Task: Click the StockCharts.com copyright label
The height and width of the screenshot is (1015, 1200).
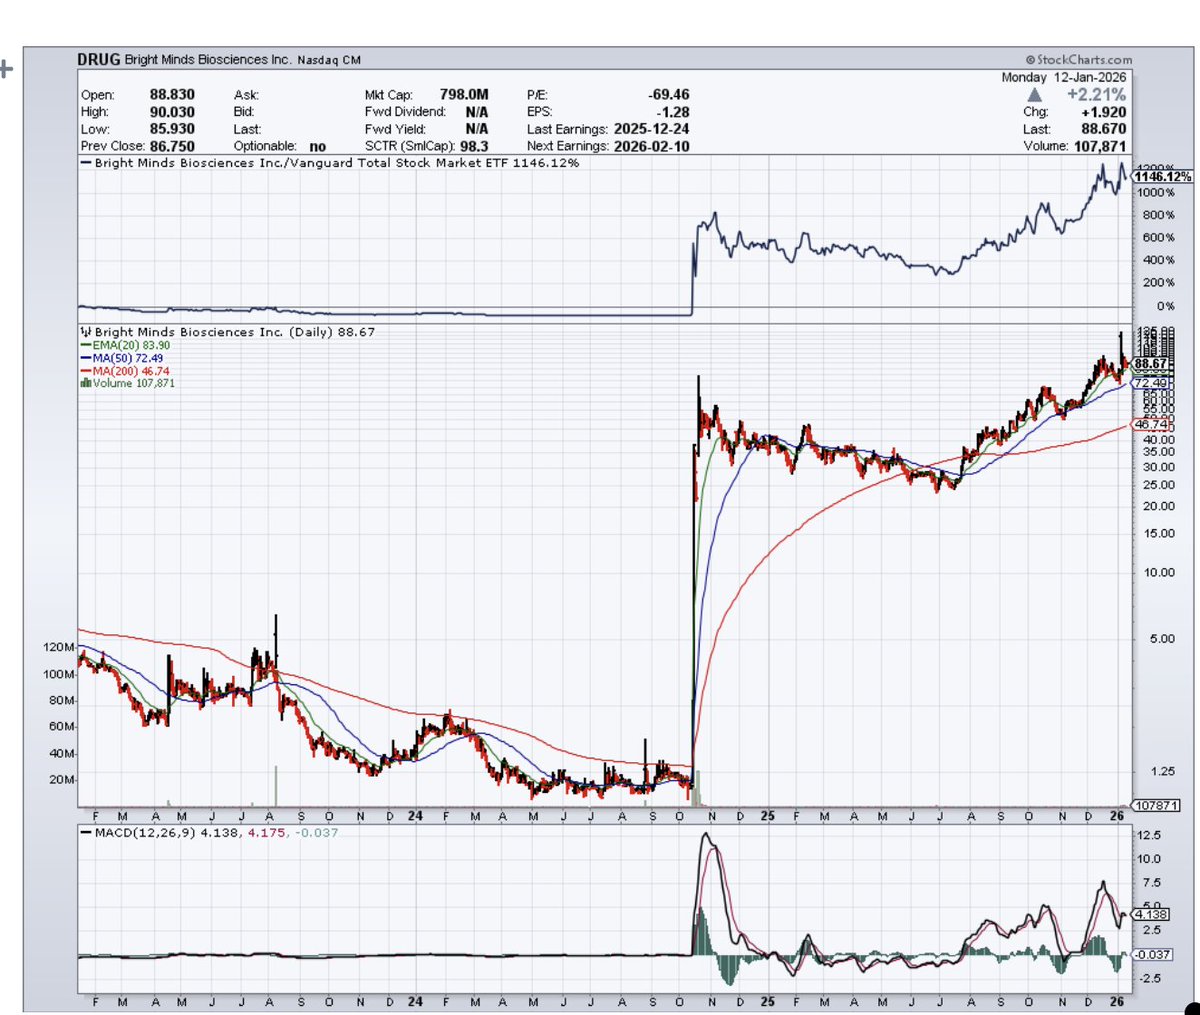Action: [1078, 60]
